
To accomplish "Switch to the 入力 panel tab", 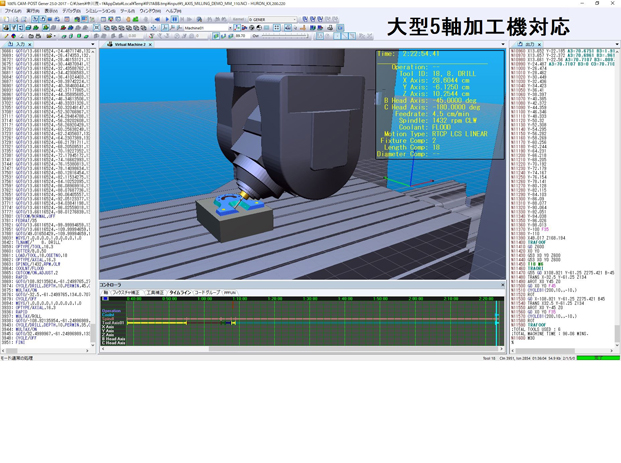I will pyautogui.click(x=18, y=44).
